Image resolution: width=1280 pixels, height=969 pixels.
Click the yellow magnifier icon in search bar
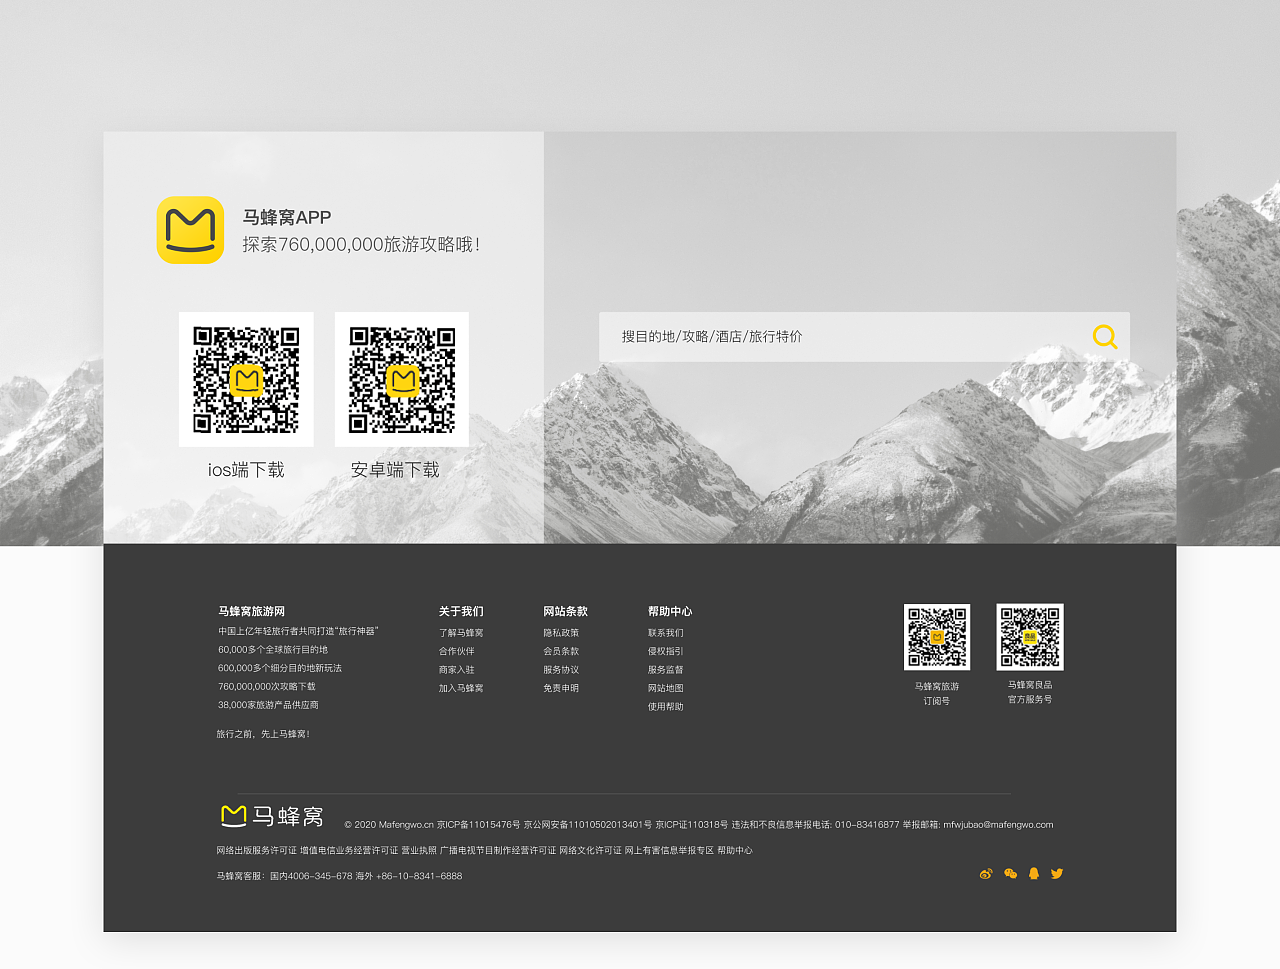1104,337
